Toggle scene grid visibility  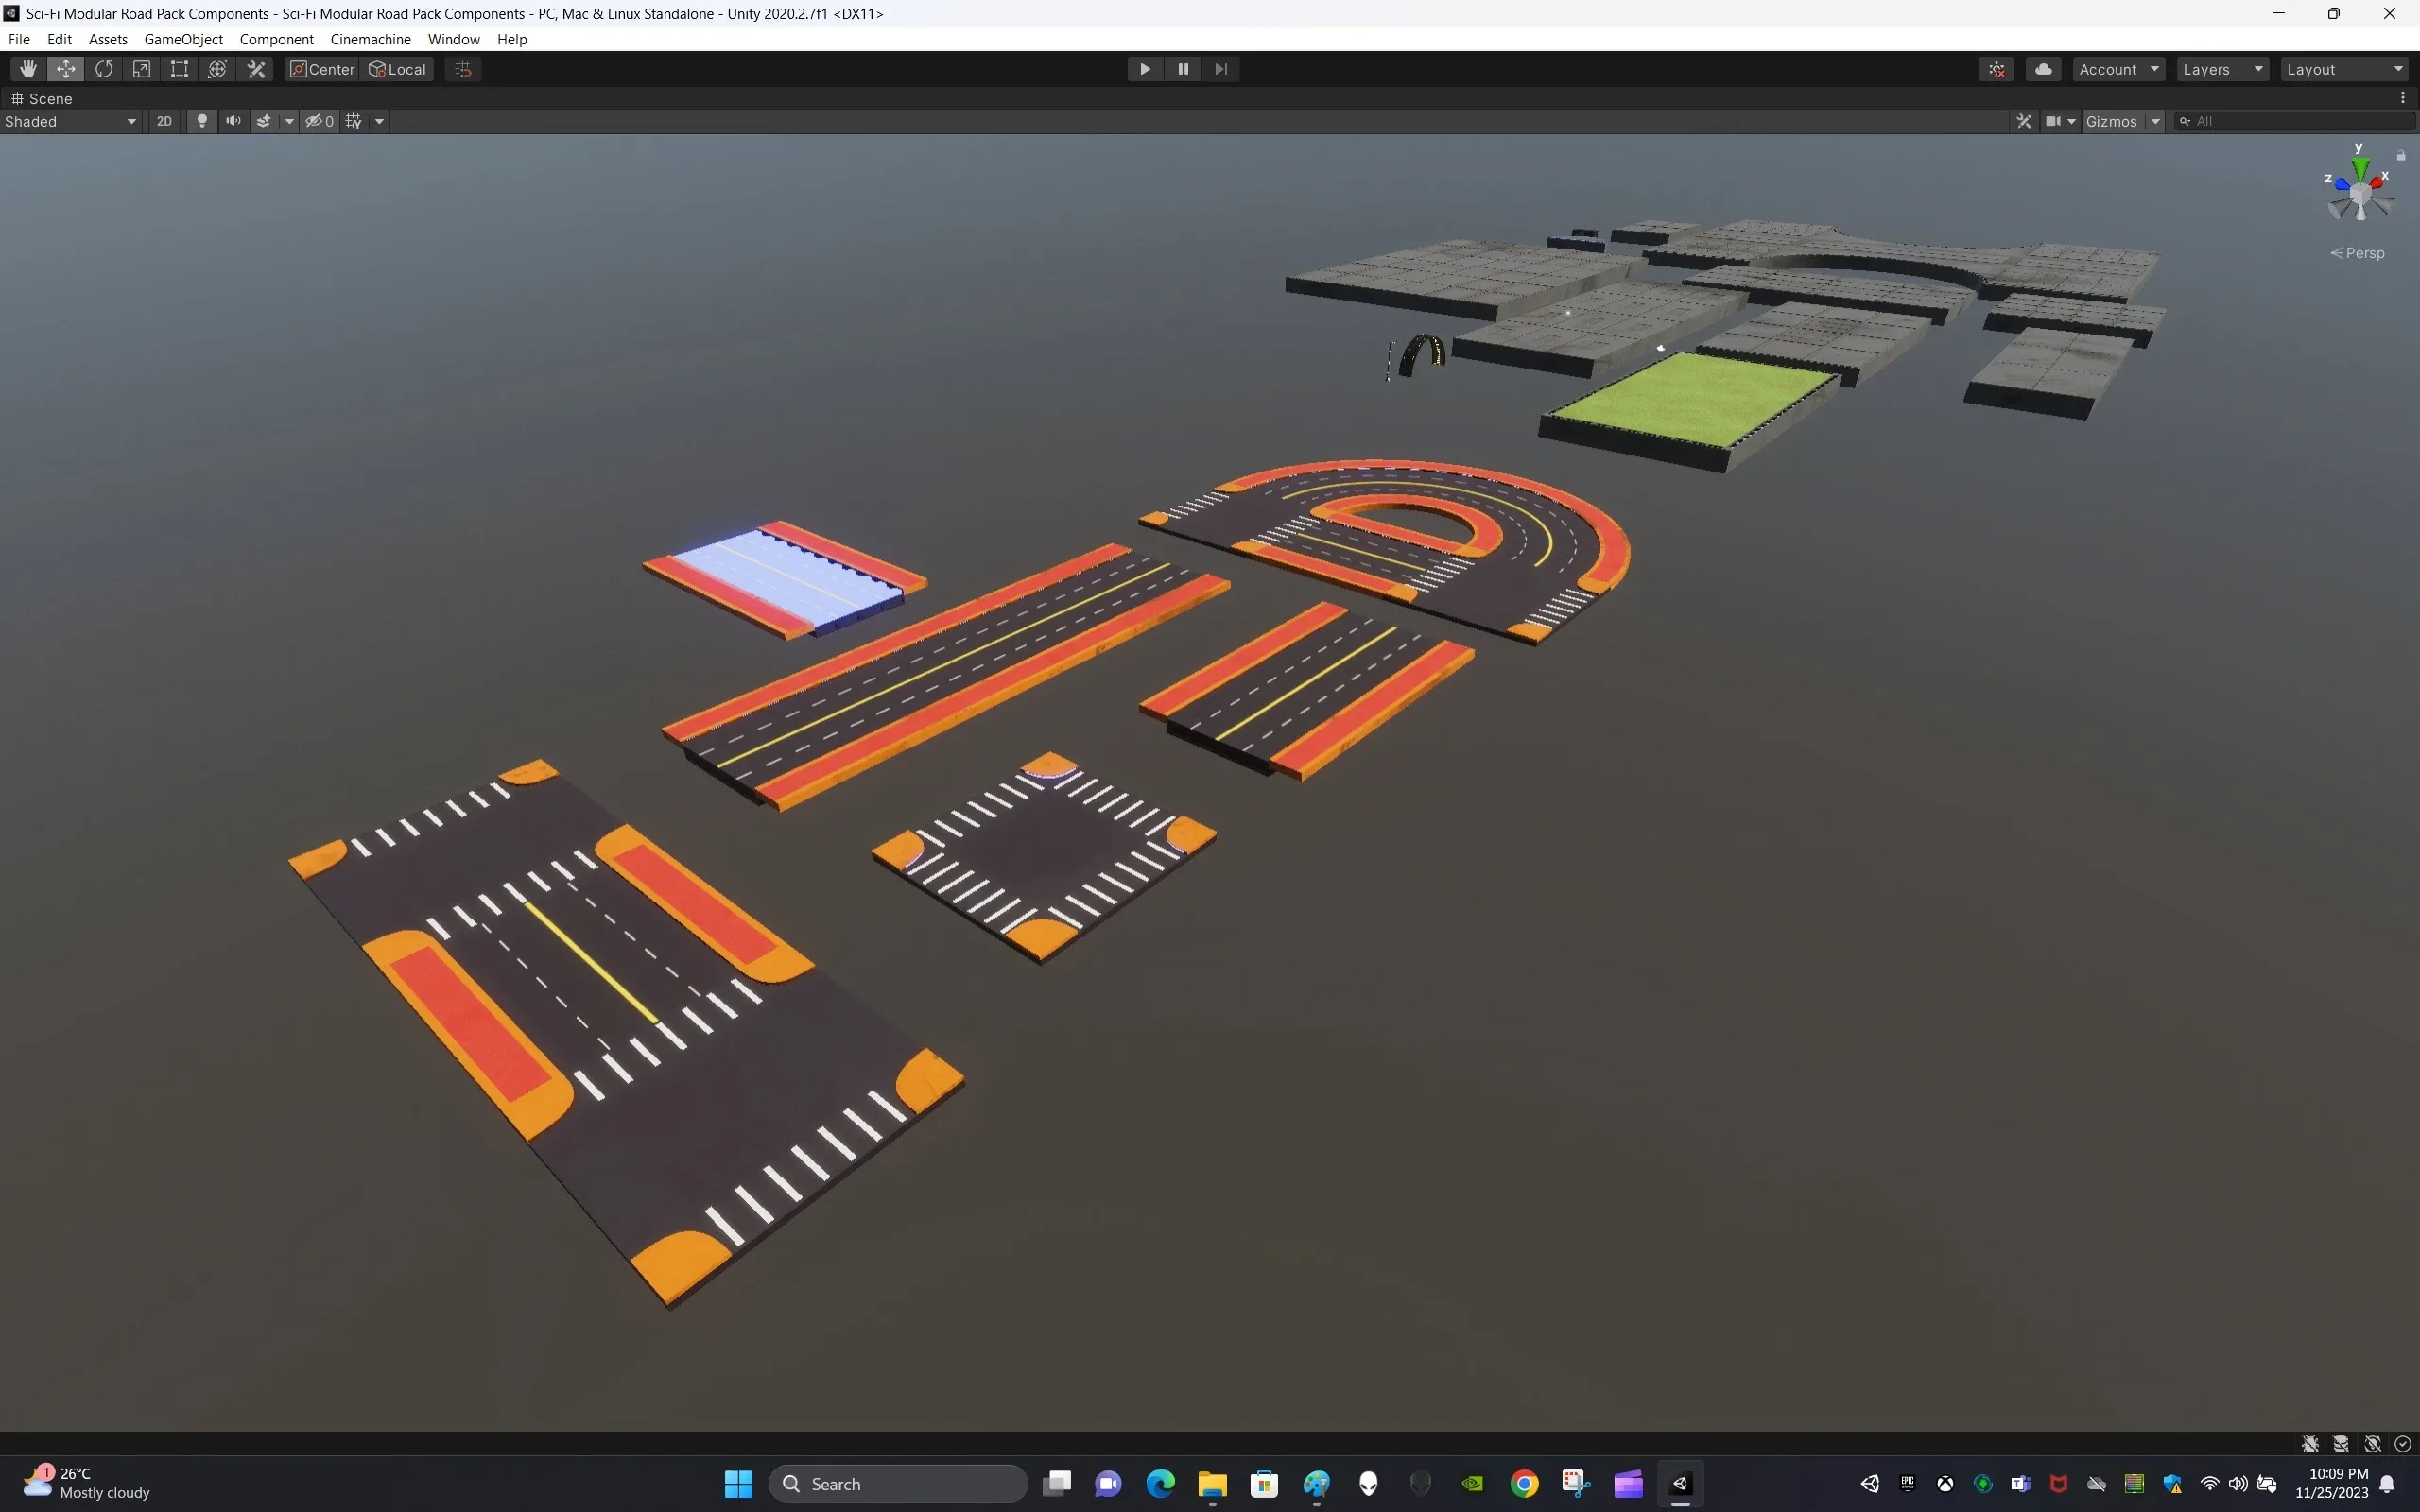click(354, 121)
